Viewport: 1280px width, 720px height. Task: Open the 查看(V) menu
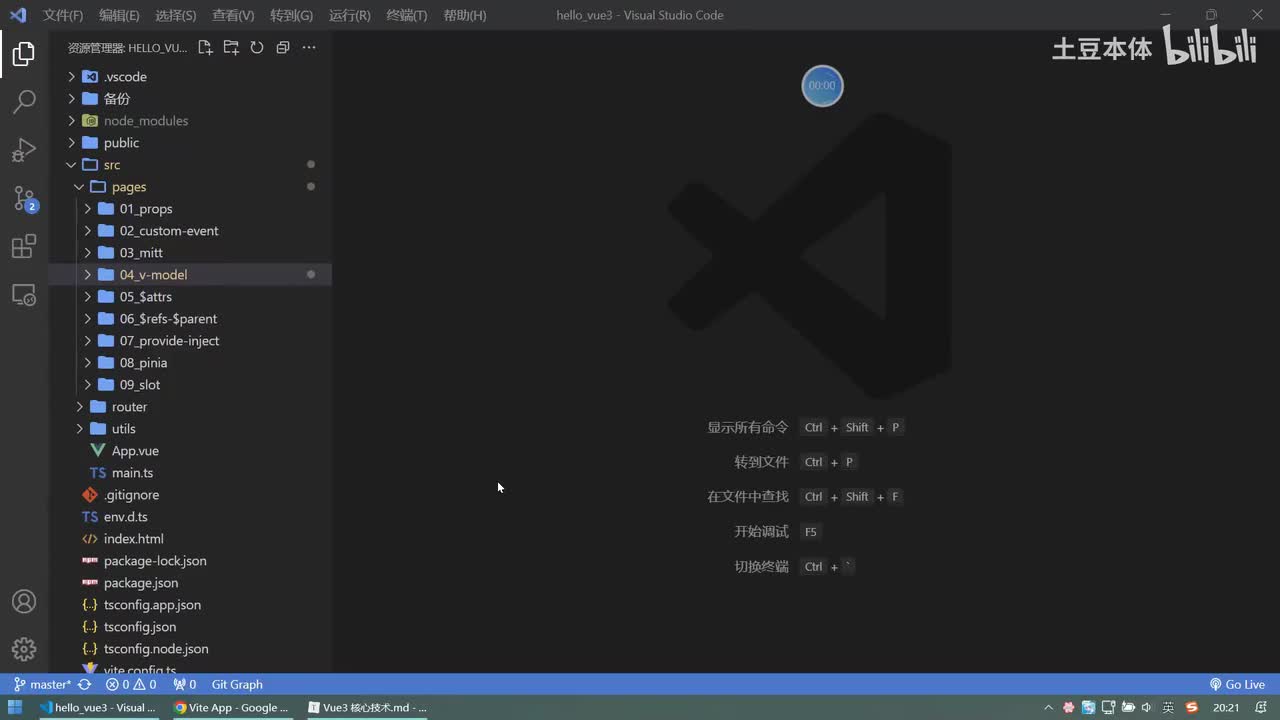(233, 15)
